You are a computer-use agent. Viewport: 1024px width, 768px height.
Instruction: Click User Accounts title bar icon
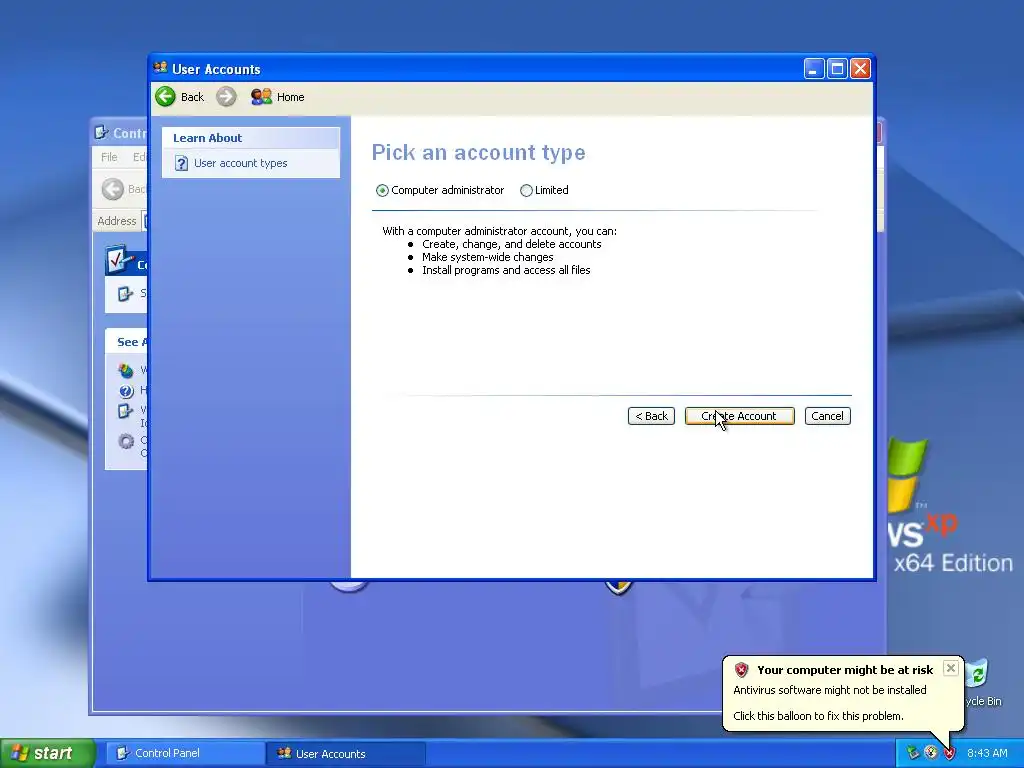[x=160, y=68]
